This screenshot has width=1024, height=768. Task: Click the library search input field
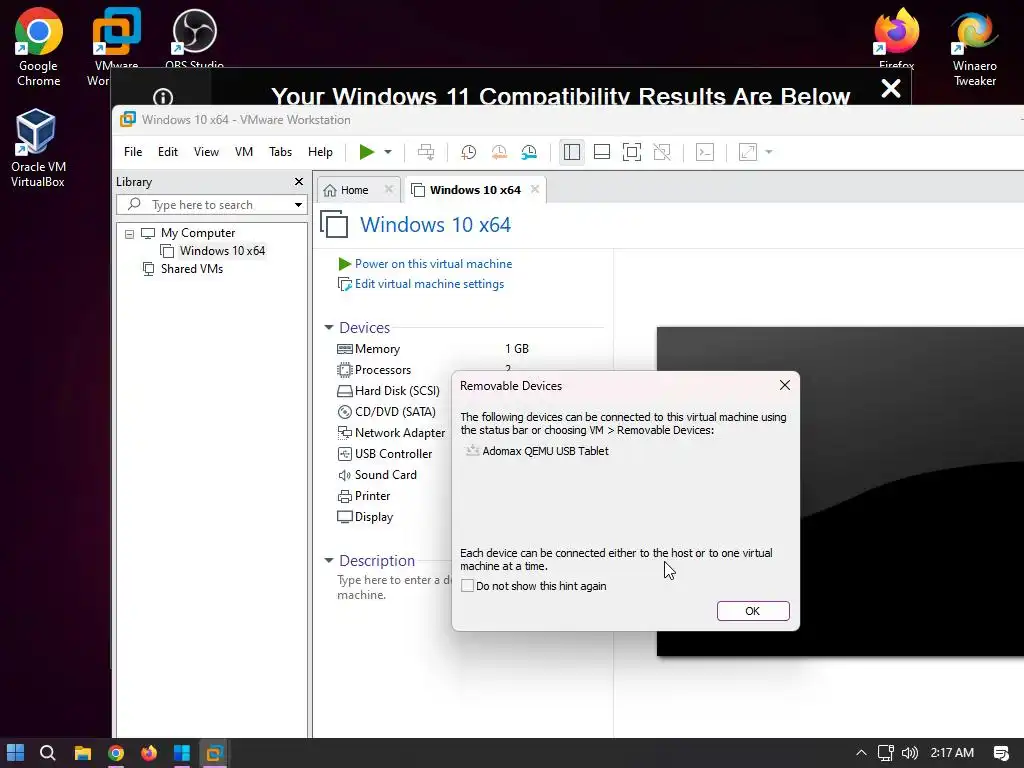[x=212, y=204]
